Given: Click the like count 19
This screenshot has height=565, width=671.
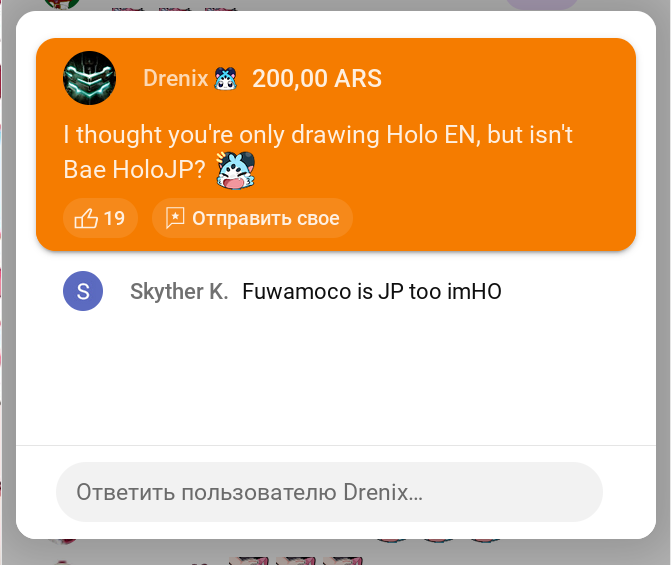Looking at the screenshot, I should pyautogui.click(x=114, y=218).
